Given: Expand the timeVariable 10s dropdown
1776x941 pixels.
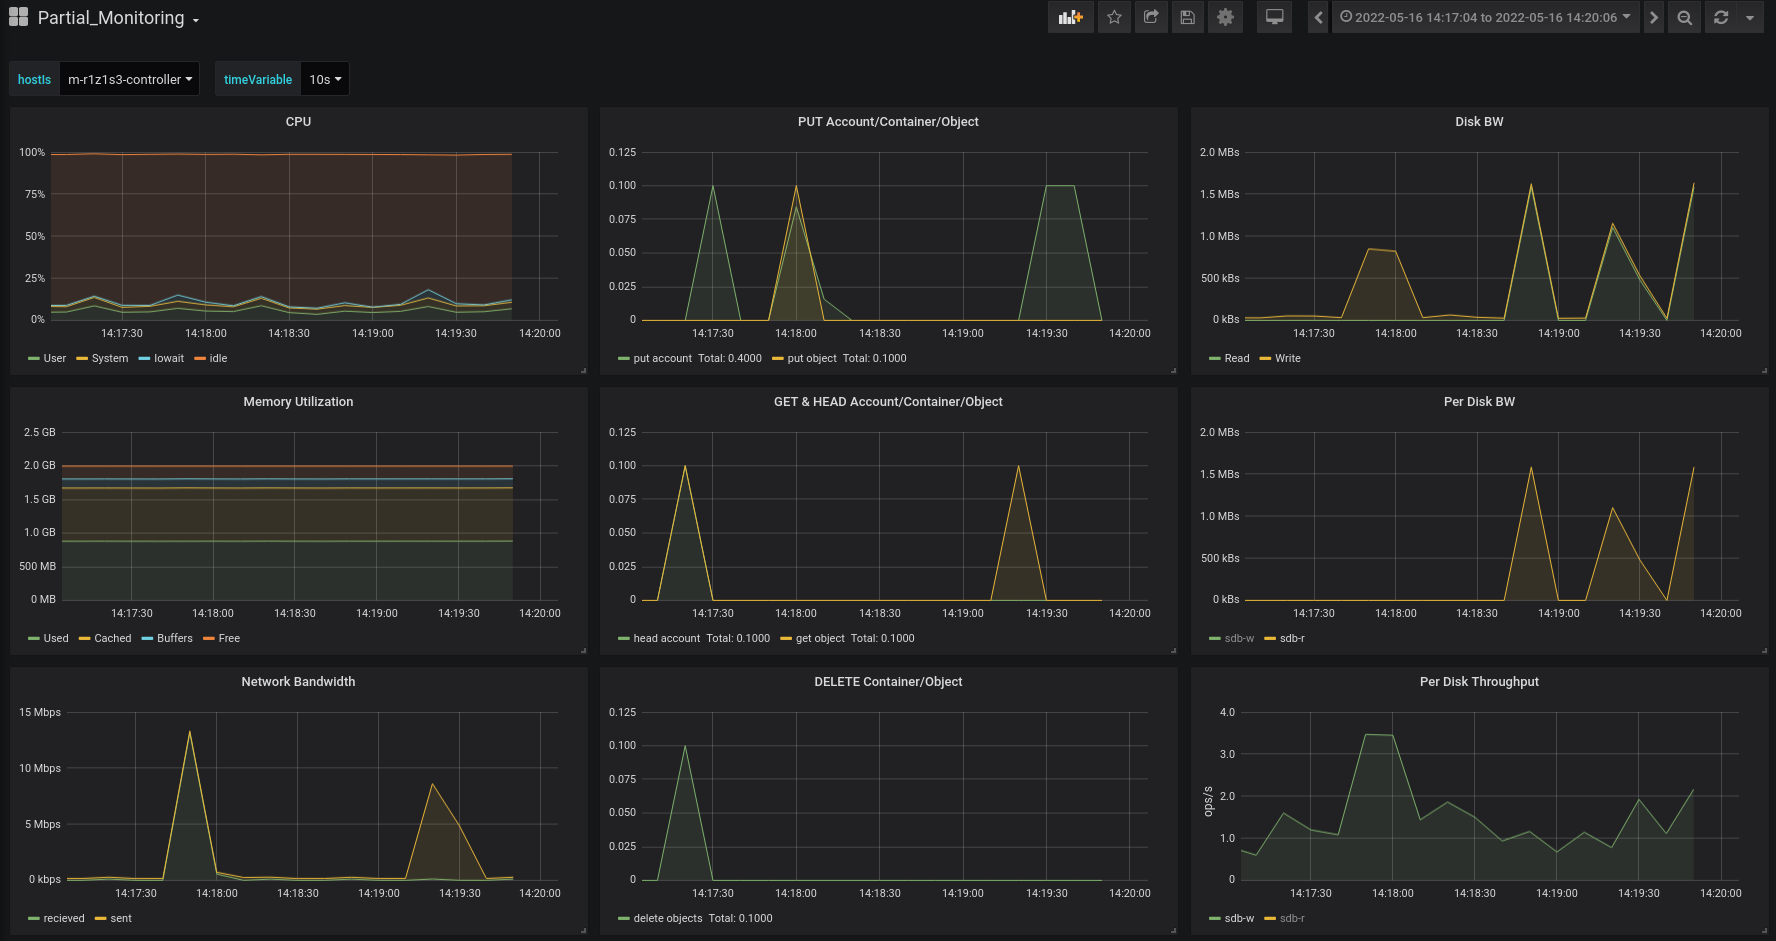Looking at the screenshot, I should (x=325, y=79).
